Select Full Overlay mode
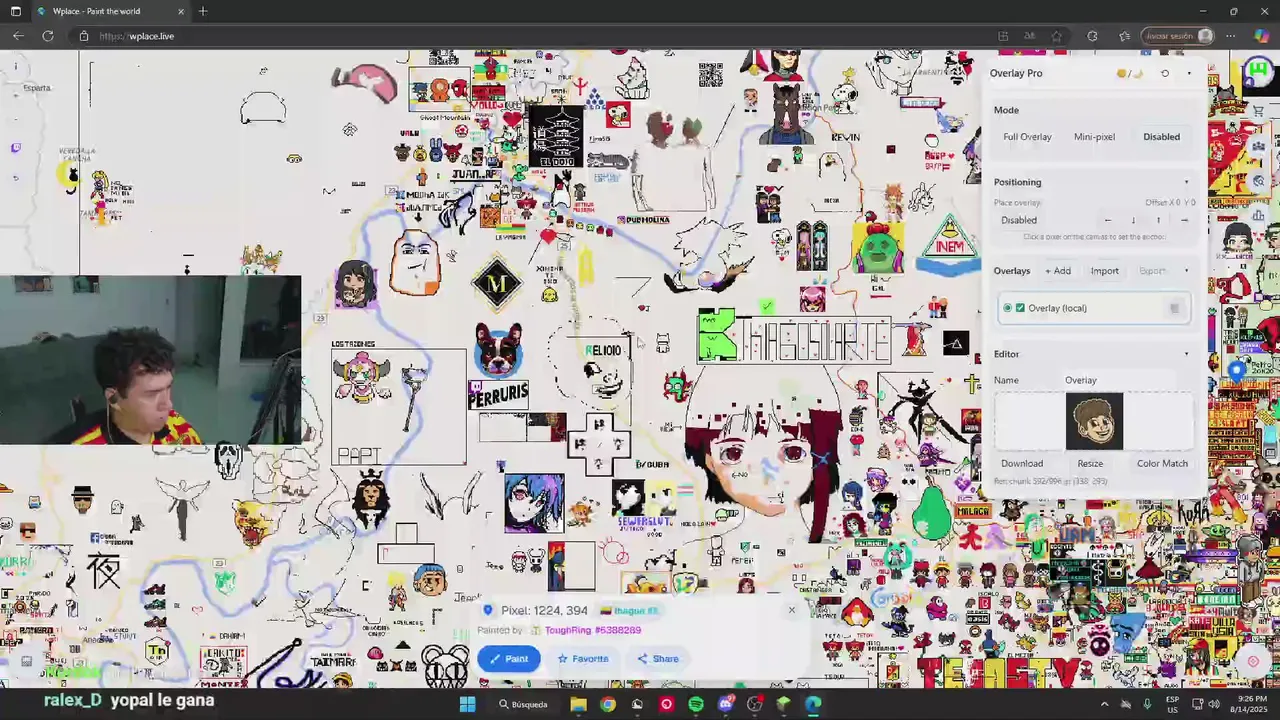Screen dimensions: 1280x720 click(1027, 137)
